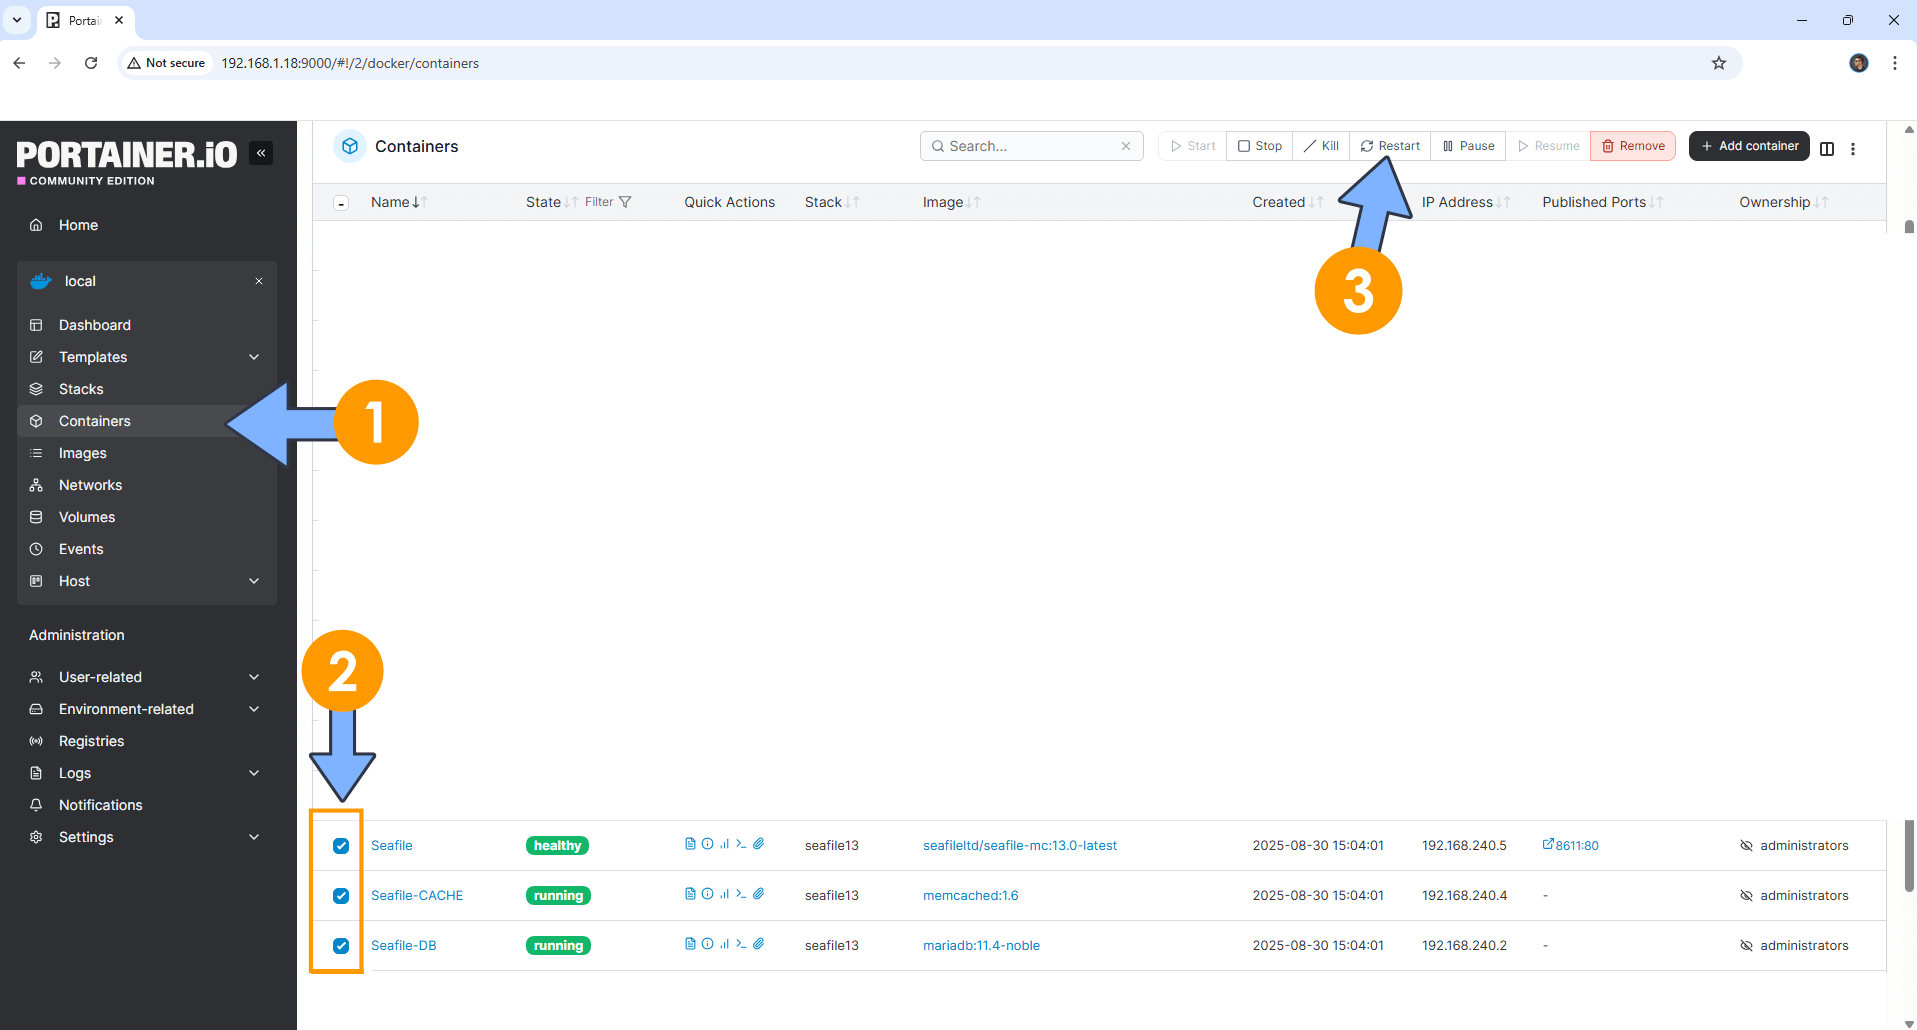The height and width of the screenshot is (1030, 1917).
Task: Open table settings three-dot menu
Action: click(x=1853, y=148)
